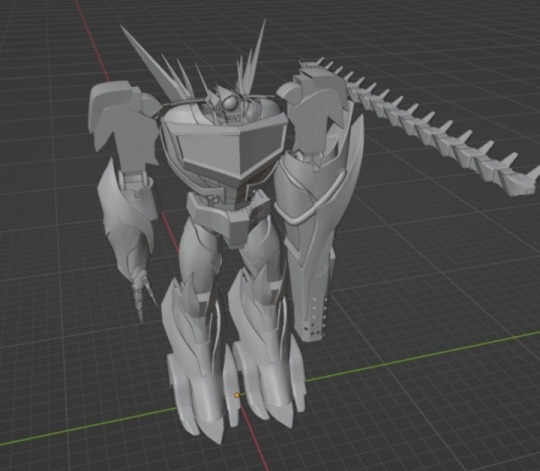Select the robot's head with round eye
Screen dimensions: 540x471
point(229,102)
